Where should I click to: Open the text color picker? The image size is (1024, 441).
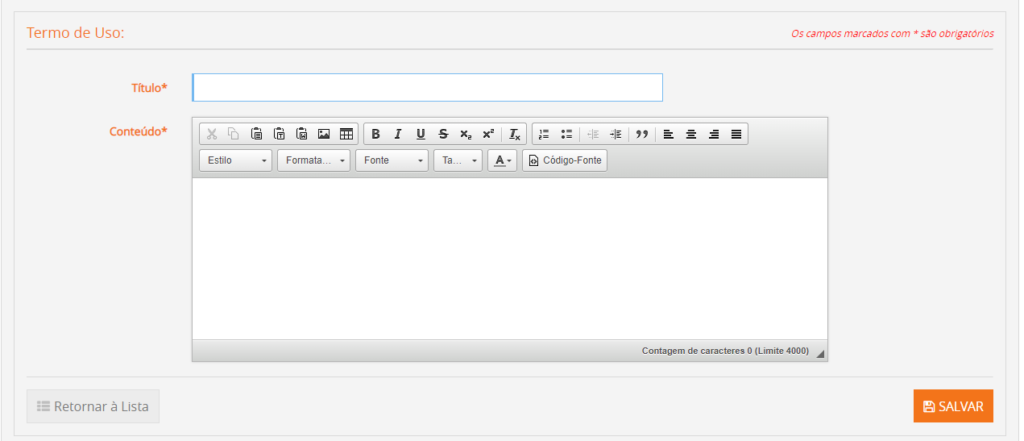[x=502, y=161]
